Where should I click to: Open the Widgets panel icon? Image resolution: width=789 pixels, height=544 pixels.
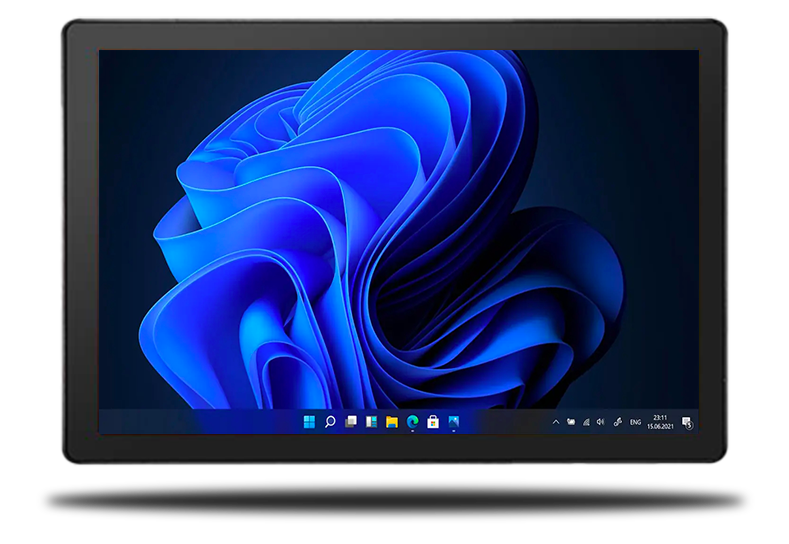point(371,423)
